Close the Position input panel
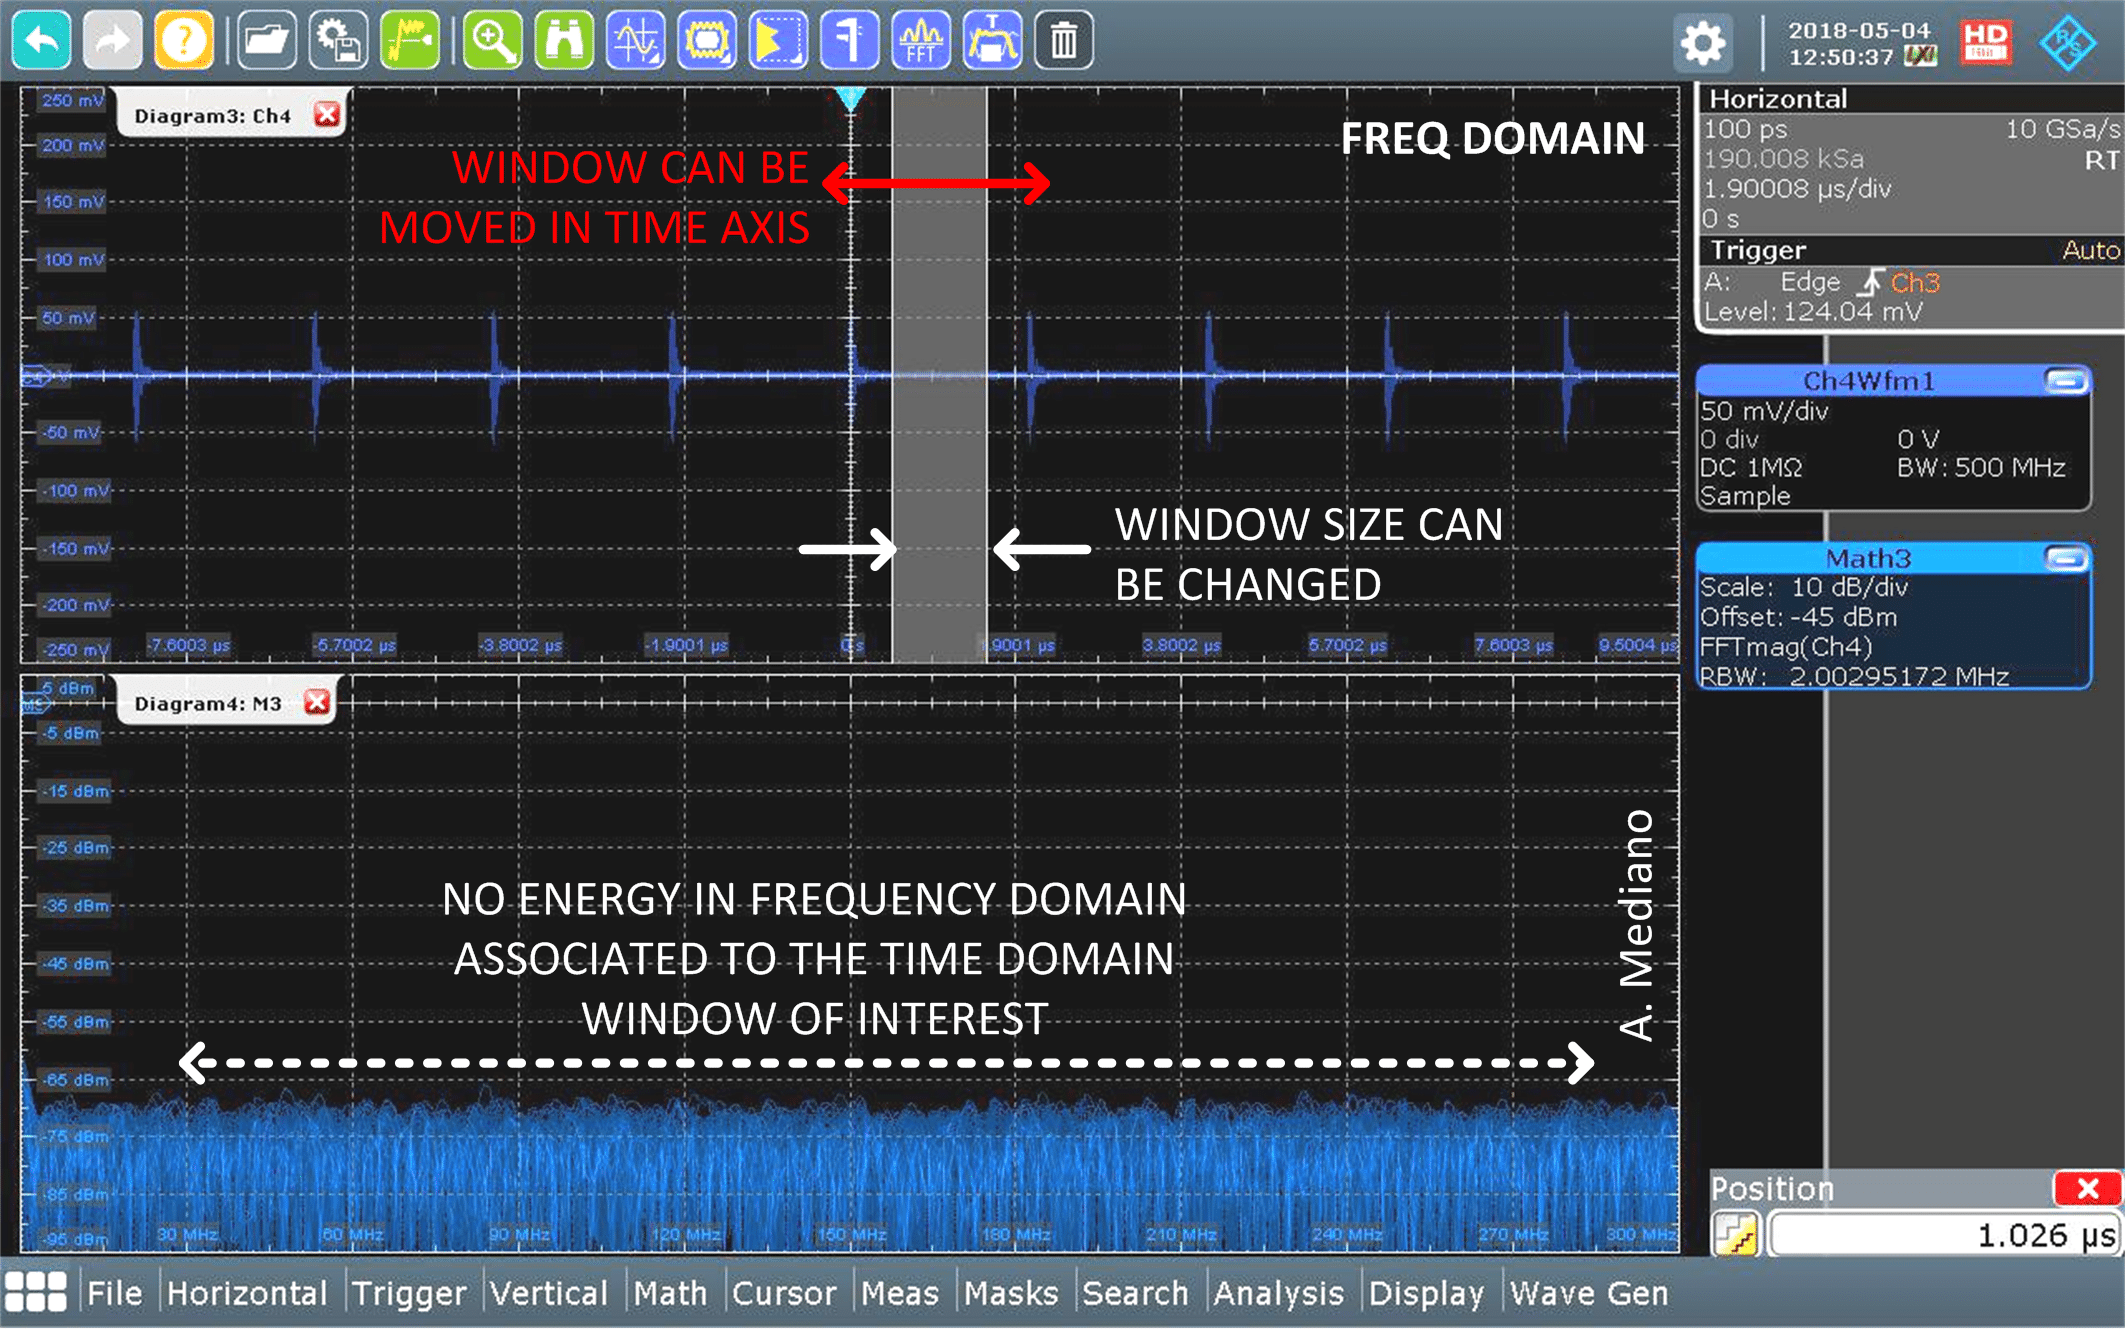Viewport: 2126px width, 1329px height. (x=2087, y=1188)
